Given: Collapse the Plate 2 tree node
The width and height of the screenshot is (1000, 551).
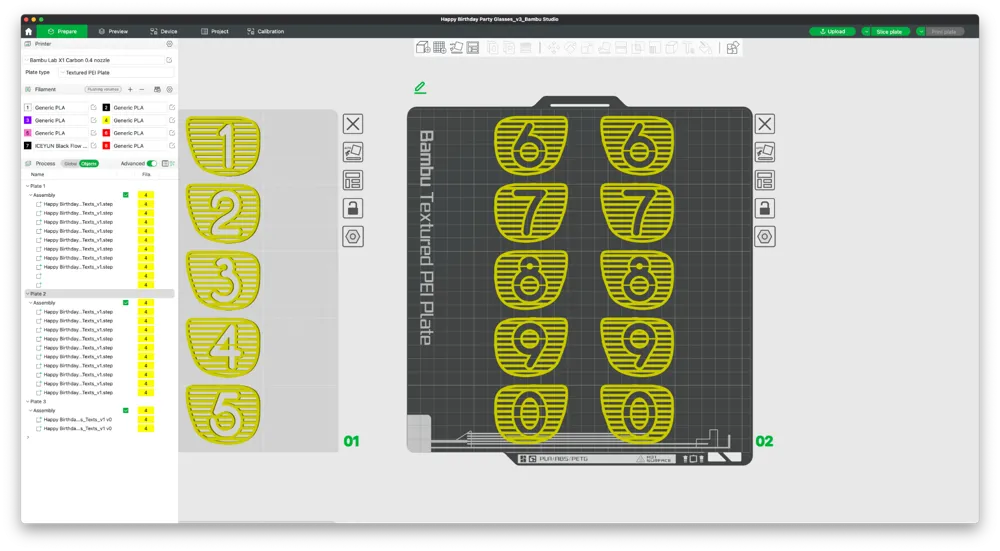Looking at the screenshot, I should click(27, 294).
